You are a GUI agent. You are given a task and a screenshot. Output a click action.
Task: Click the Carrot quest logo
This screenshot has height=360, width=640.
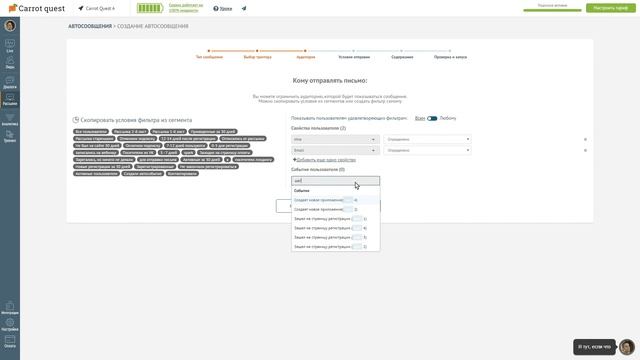point(37,8)
